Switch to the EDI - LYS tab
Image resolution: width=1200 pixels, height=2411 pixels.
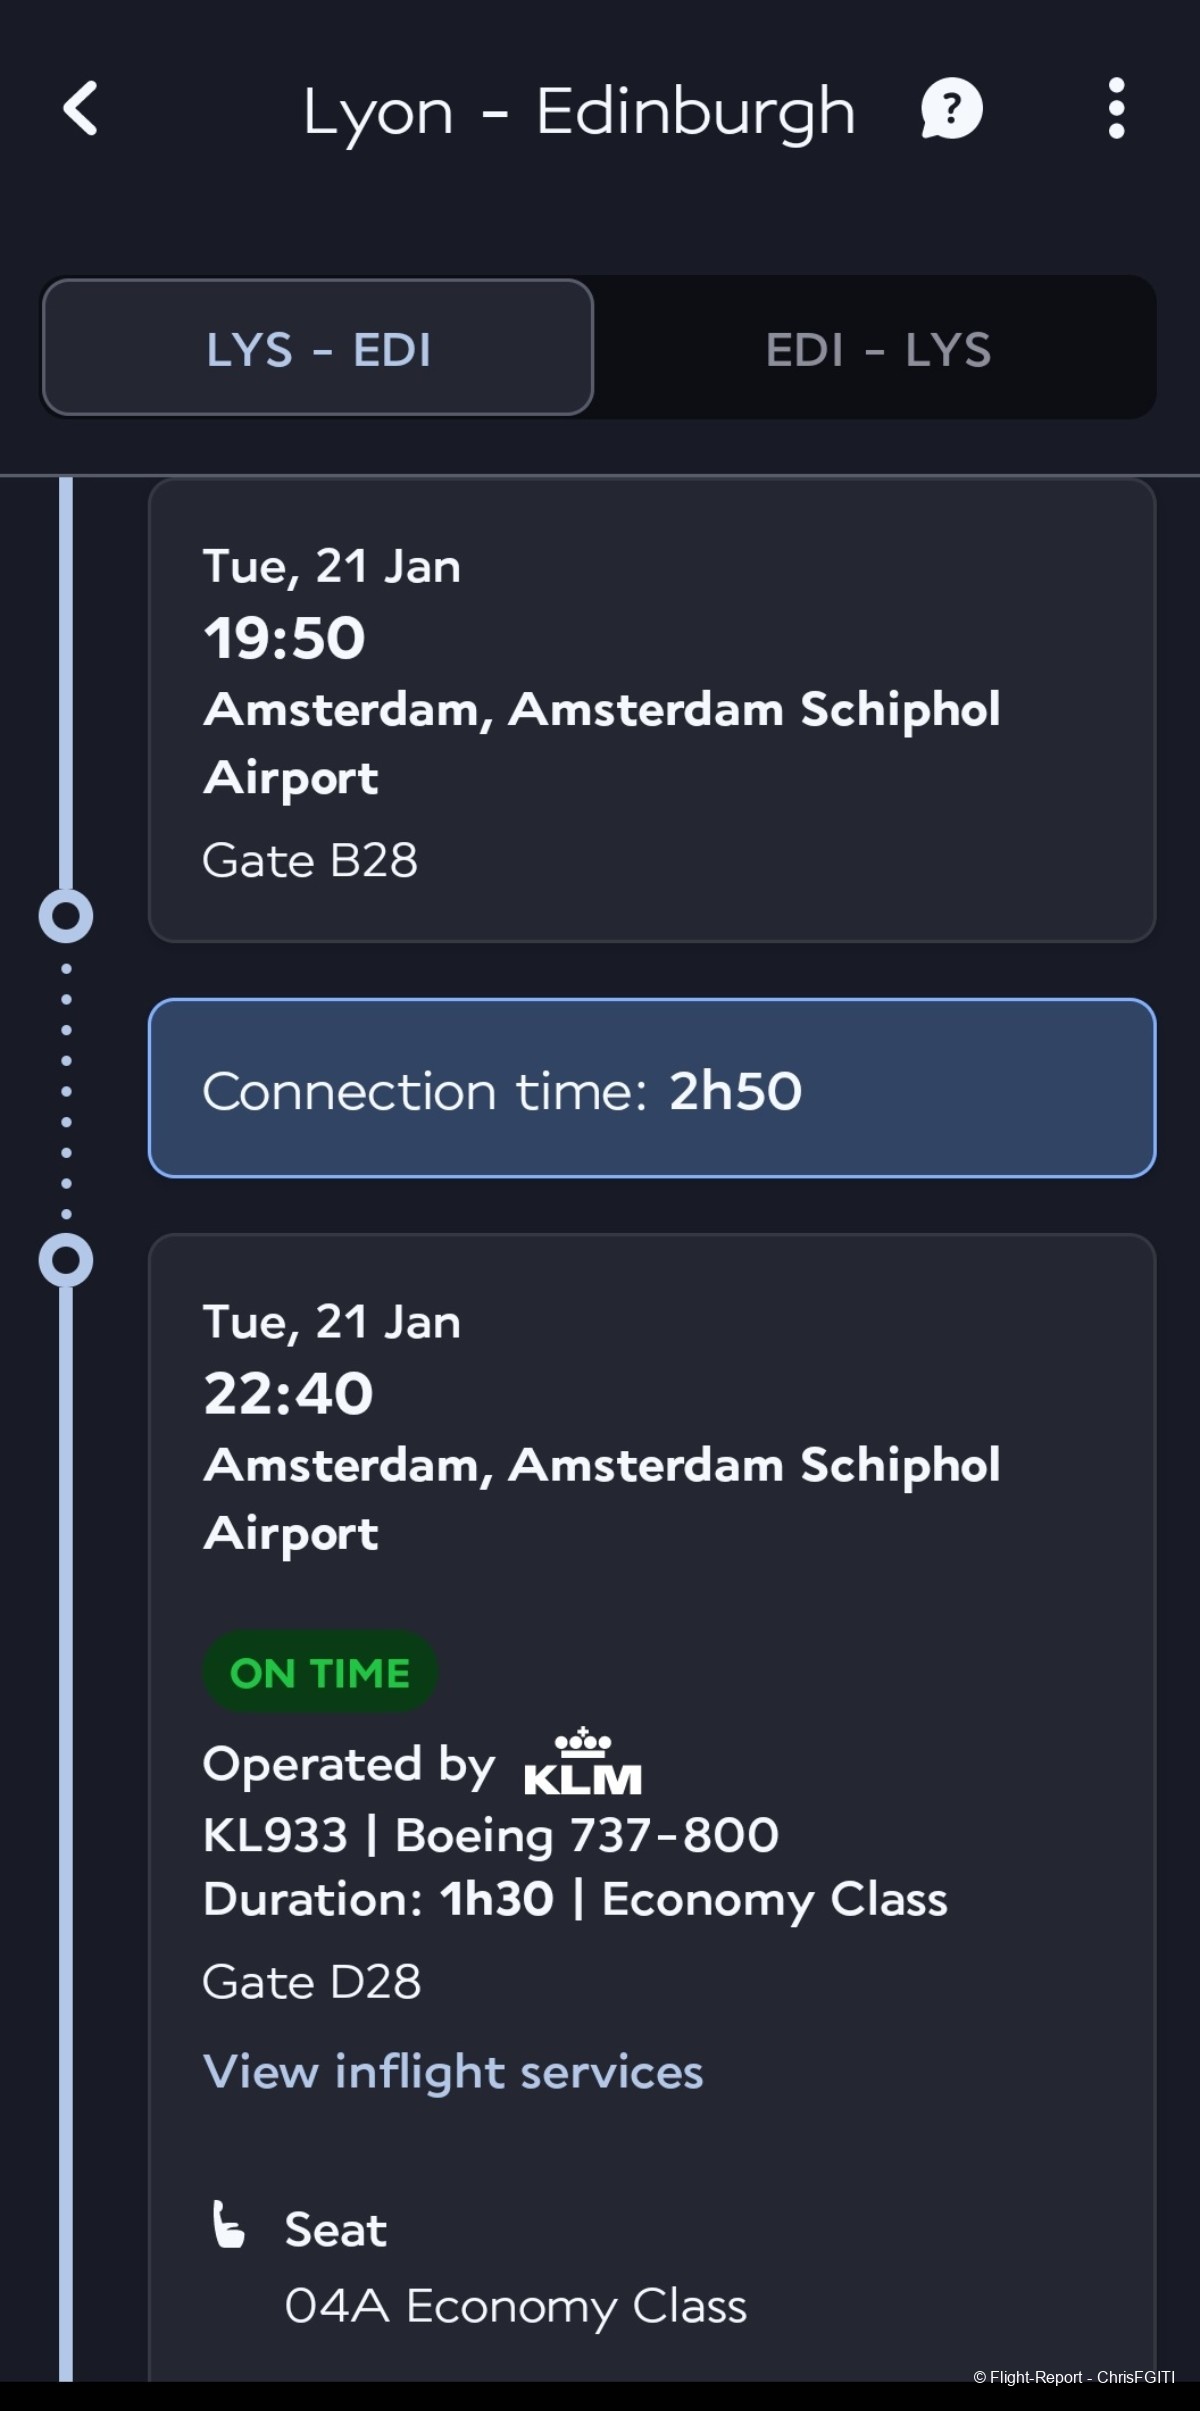[878, 349]
